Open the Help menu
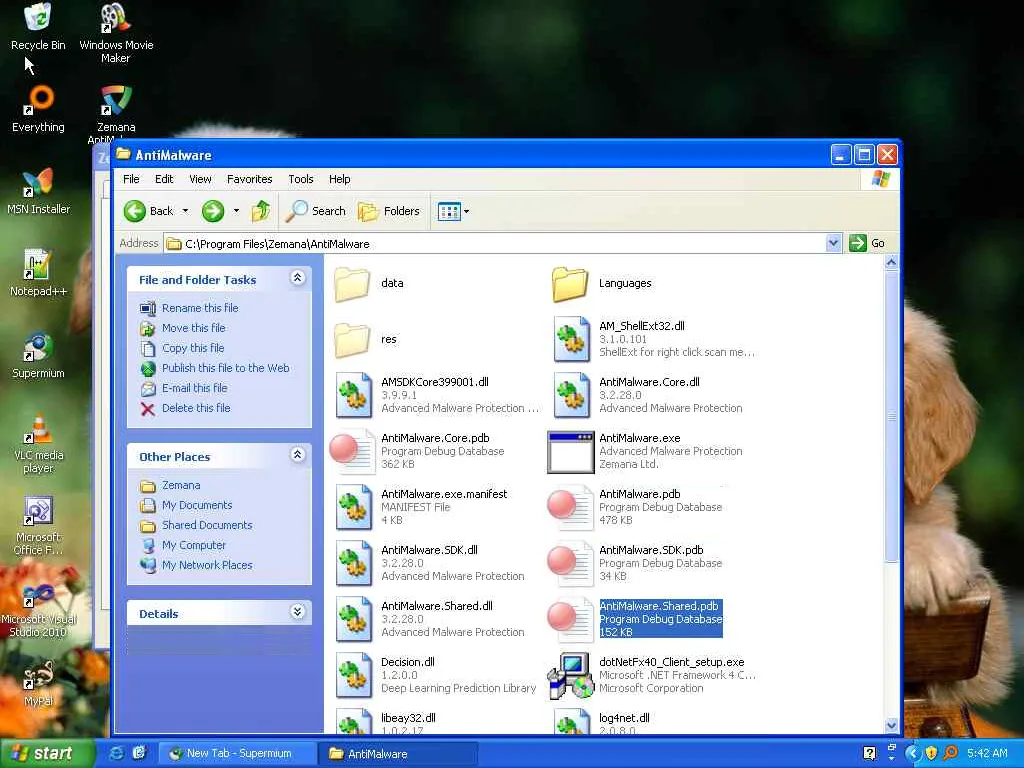This screenshot has height=768, width=1024. [339, 179]
